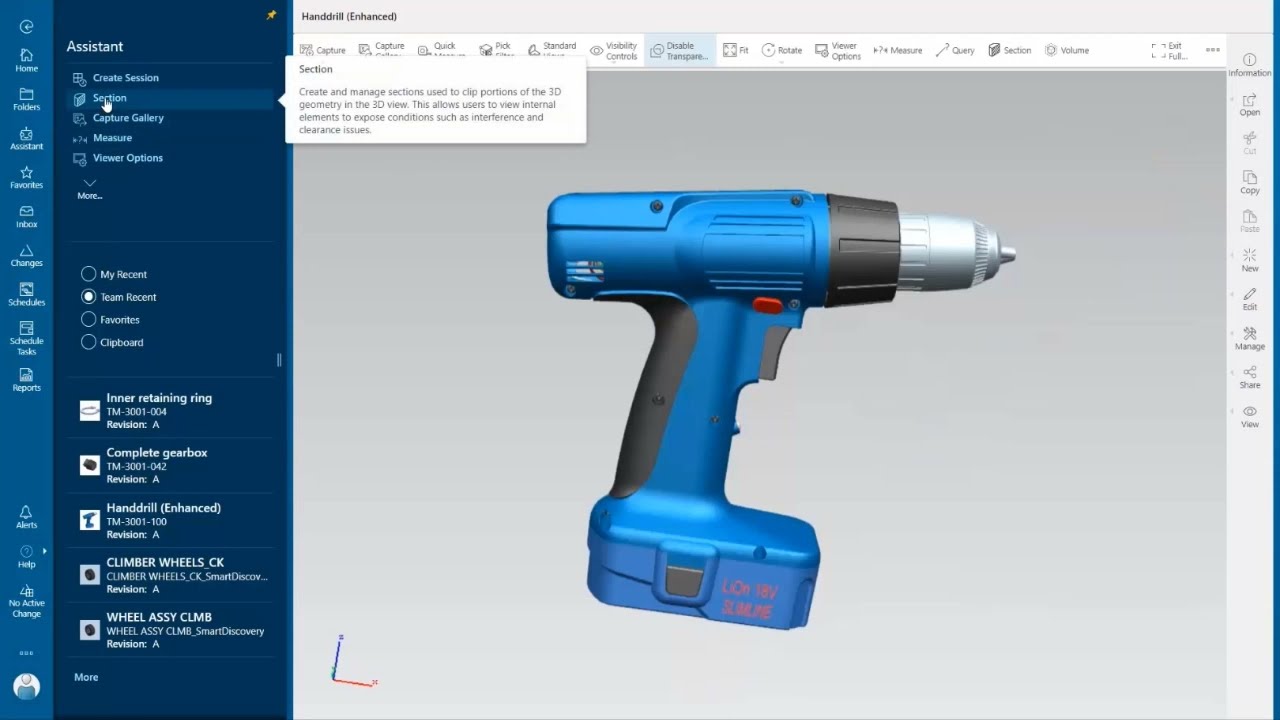This screenshot has height=720, width=1280.
Task: Open Standard Views in the toolbar
Action: tap(552, 50)
